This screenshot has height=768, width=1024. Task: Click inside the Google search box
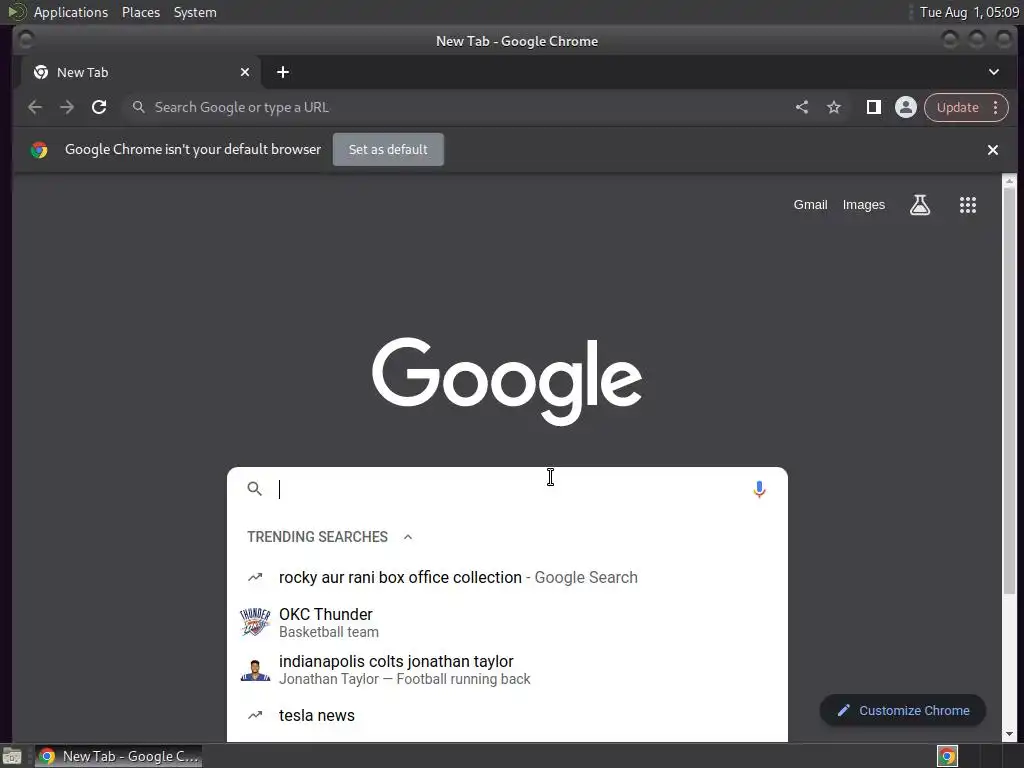click(509, 489)
